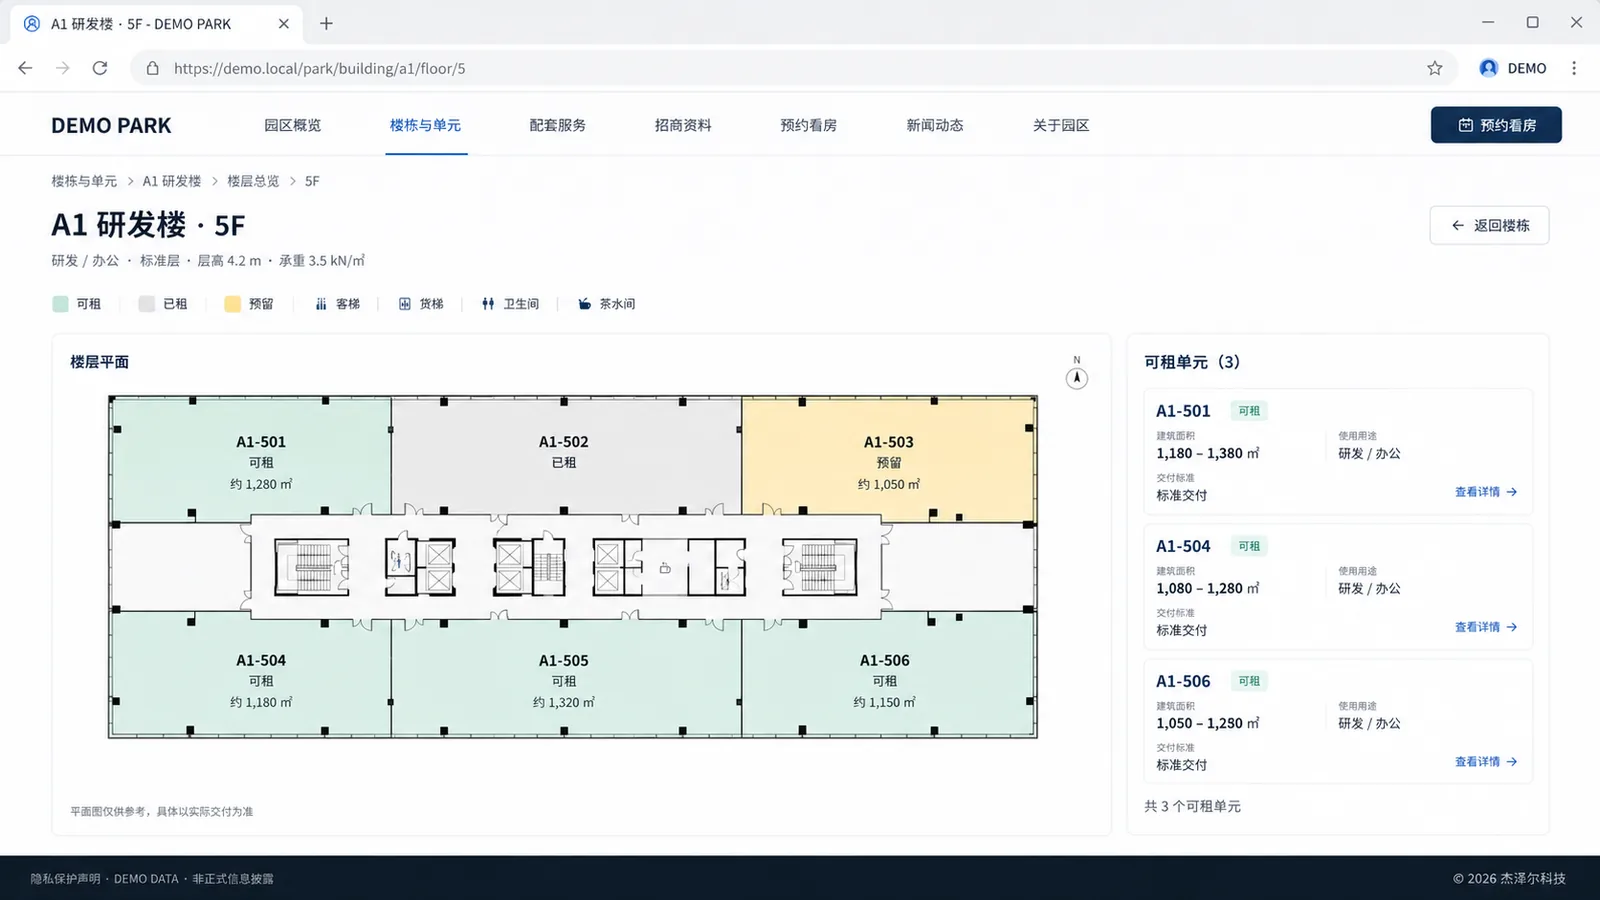The width and height of the screenshot is (1600, 900).
Task: Click the 楼层总览 breadcrumb link
Action: pos(253,181)
